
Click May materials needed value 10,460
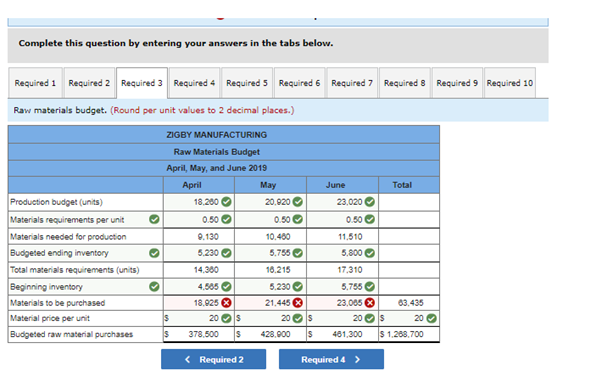[x=278, y=237]
